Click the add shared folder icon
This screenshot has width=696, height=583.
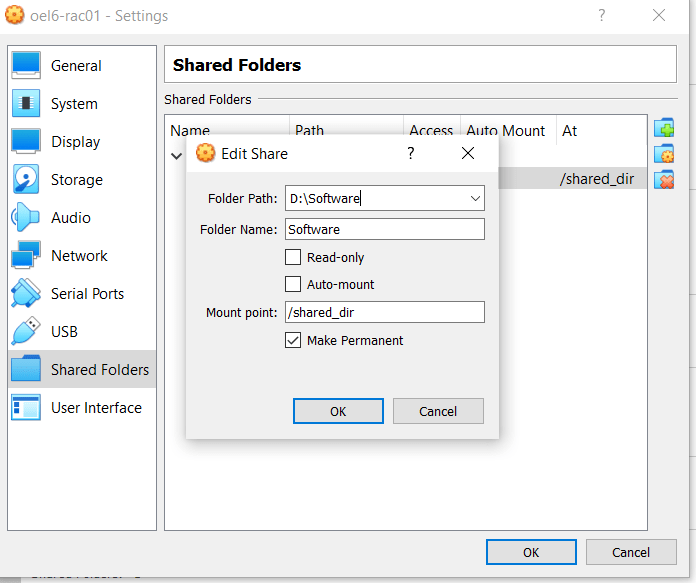coord(664,129)
